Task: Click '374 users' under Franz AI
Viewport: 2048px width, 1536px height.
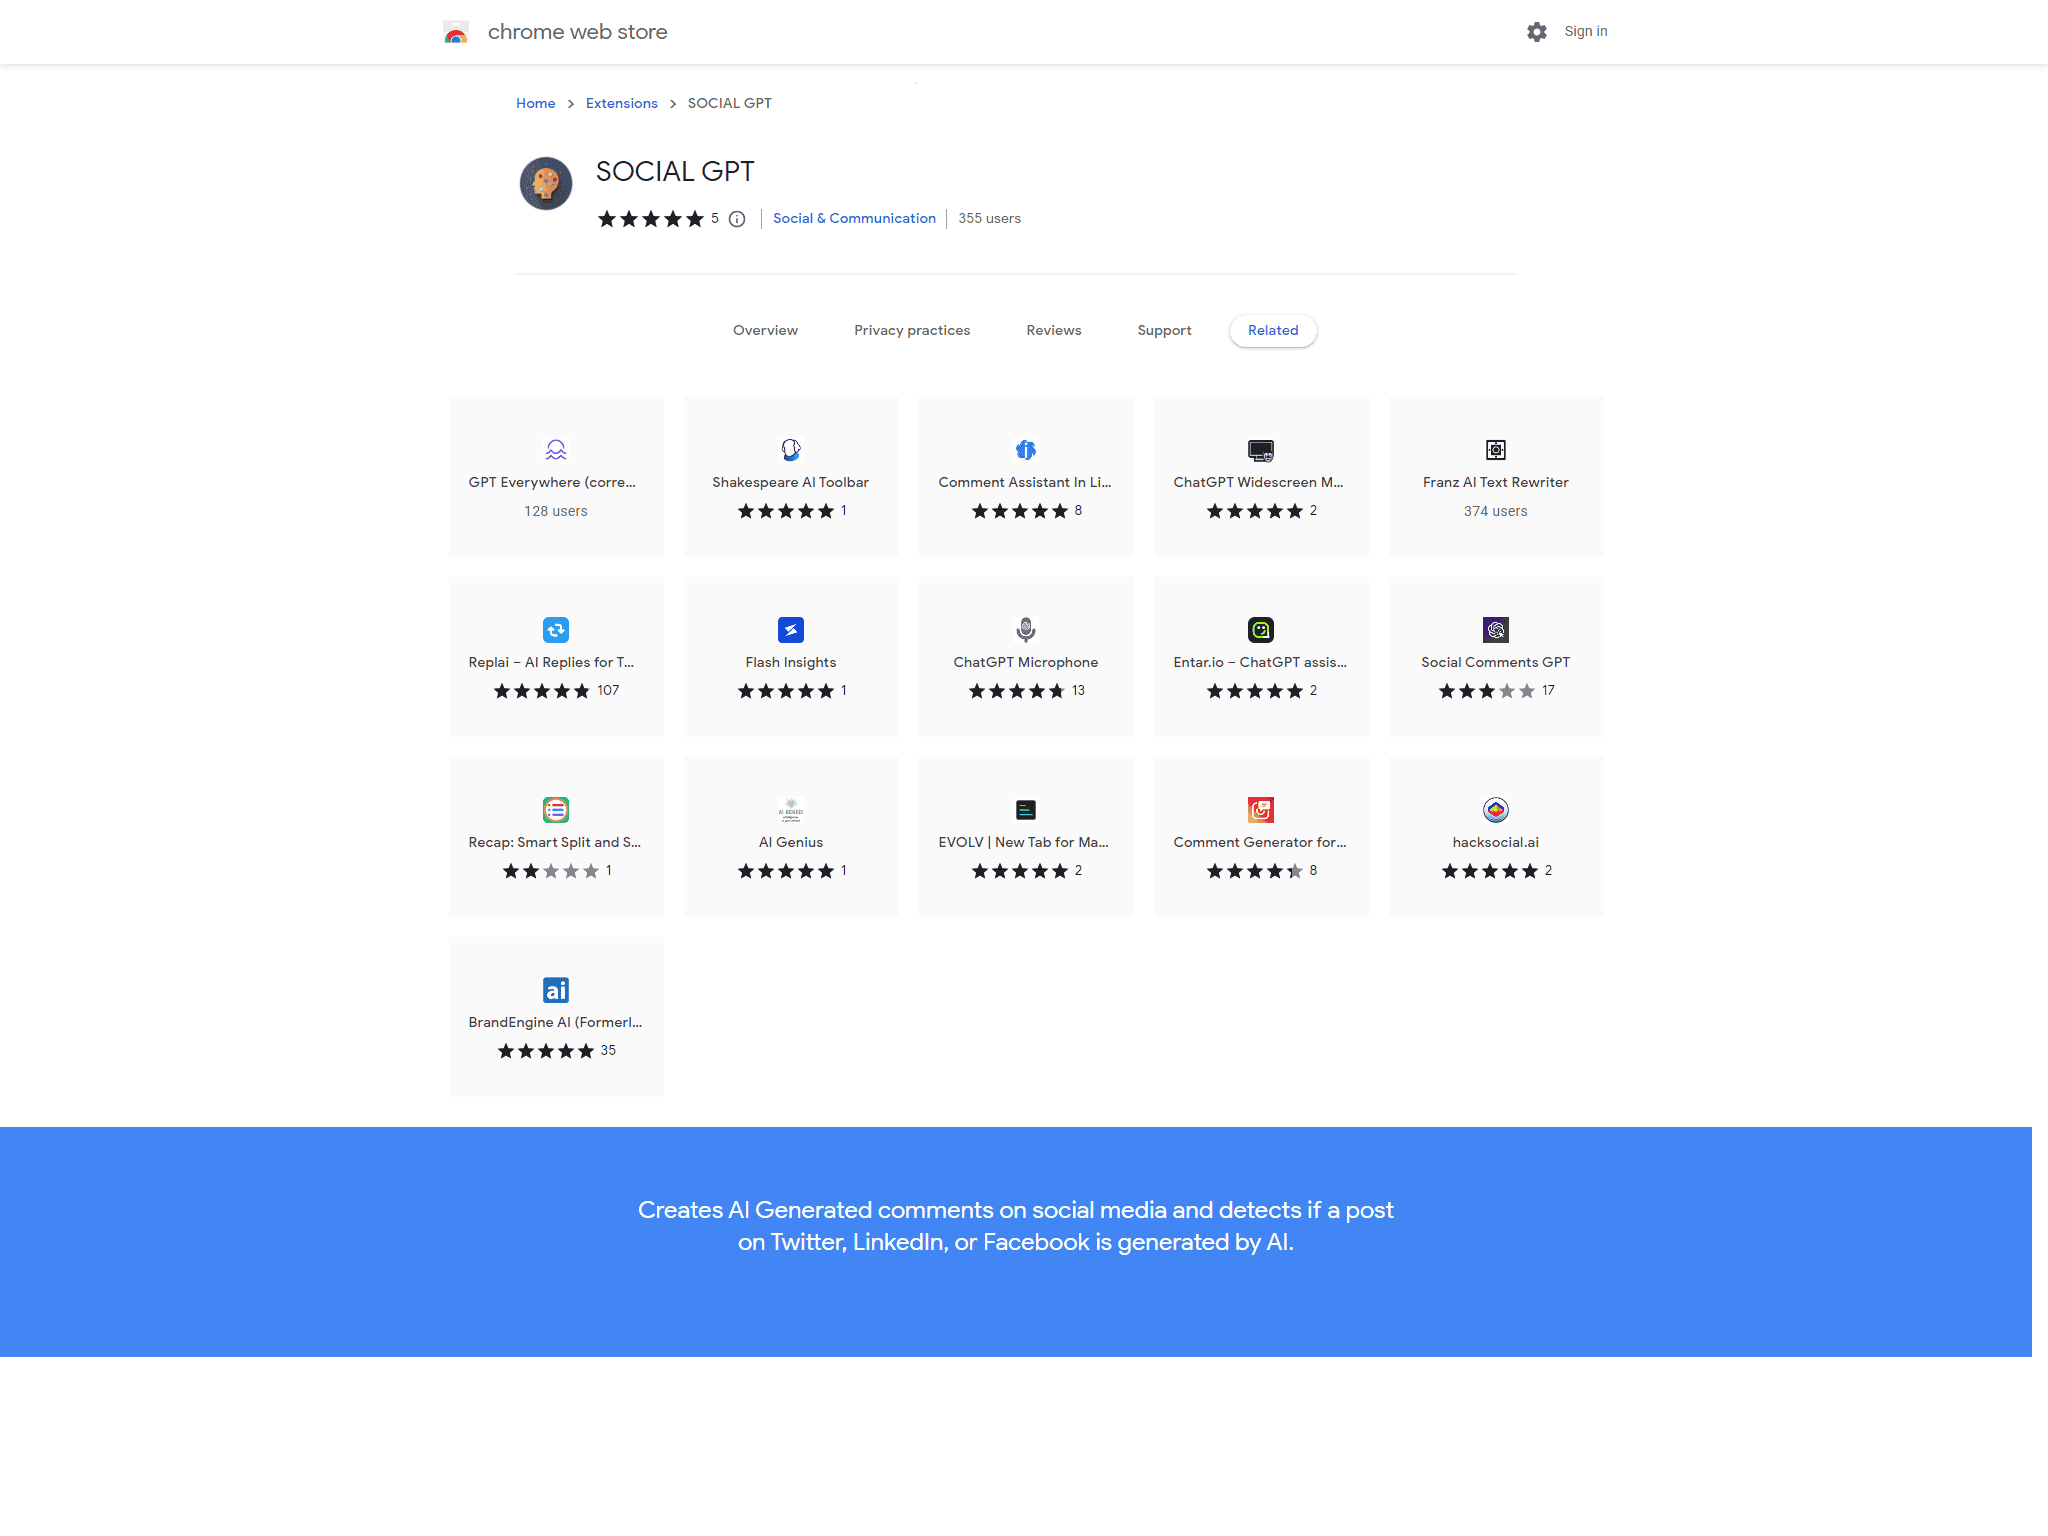Action: tap(1496, 512)
